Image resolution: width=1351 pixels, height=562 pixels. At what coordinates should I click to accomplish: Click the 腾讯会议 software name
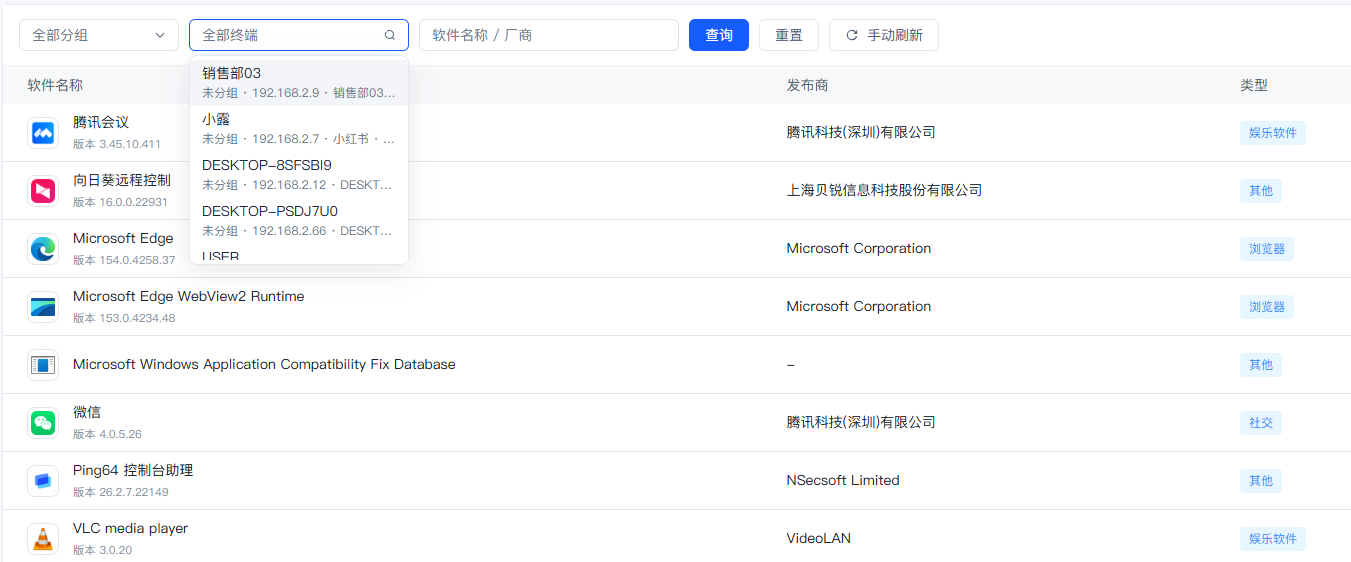click(101, 122)
